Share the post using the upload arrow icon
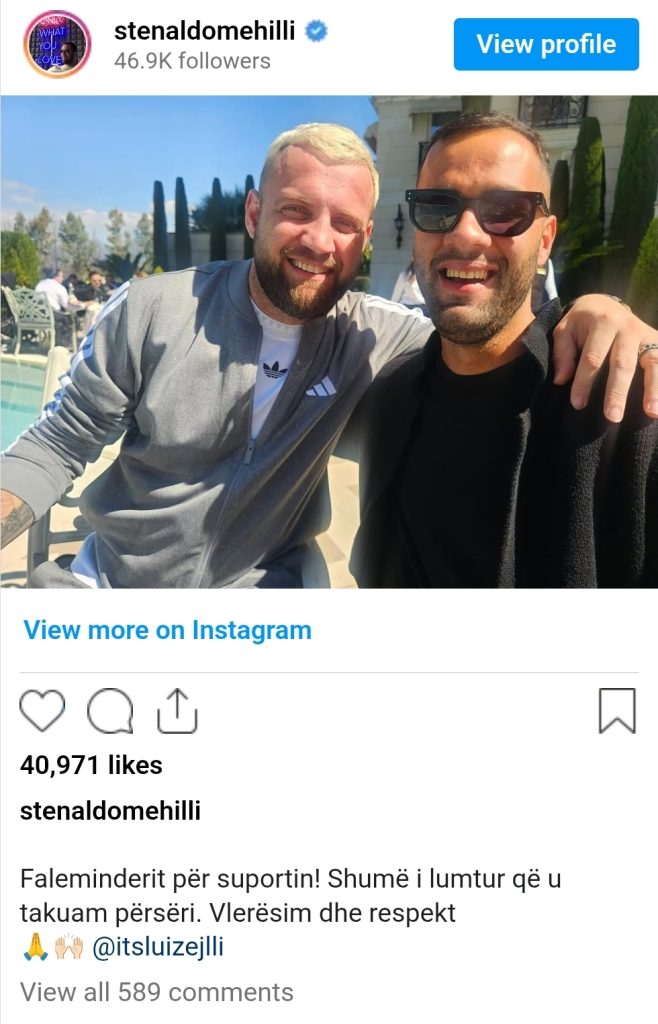 click(177, 711)
